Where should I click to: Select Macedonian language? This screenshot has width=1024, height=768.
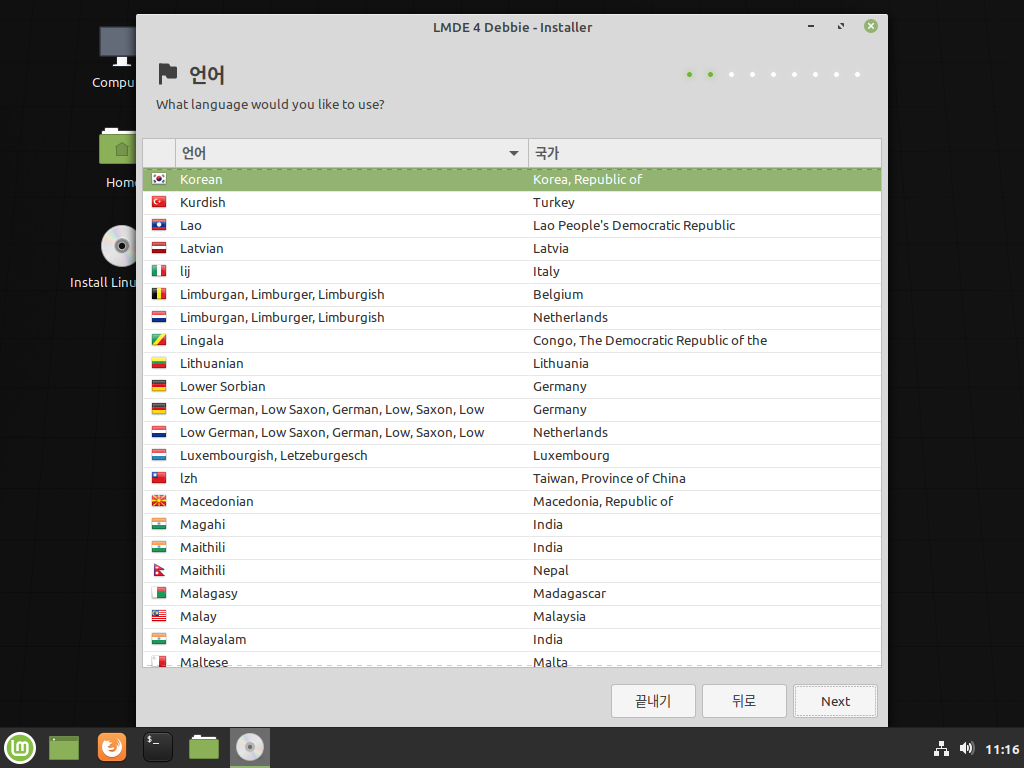pos(512,501)
